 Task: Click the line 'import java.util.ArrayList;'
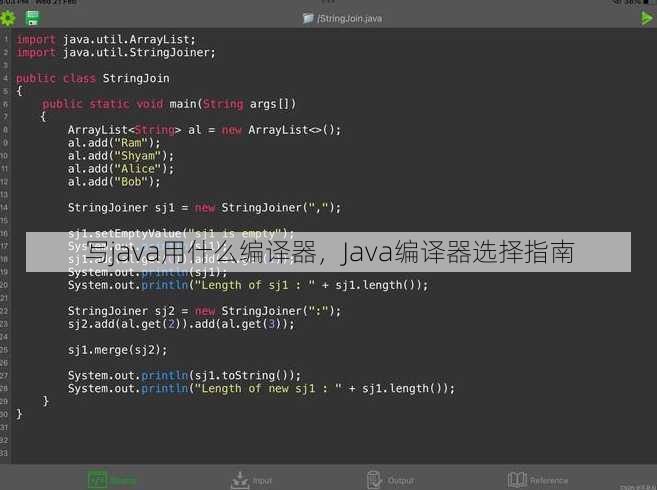[x=106, y=39]
